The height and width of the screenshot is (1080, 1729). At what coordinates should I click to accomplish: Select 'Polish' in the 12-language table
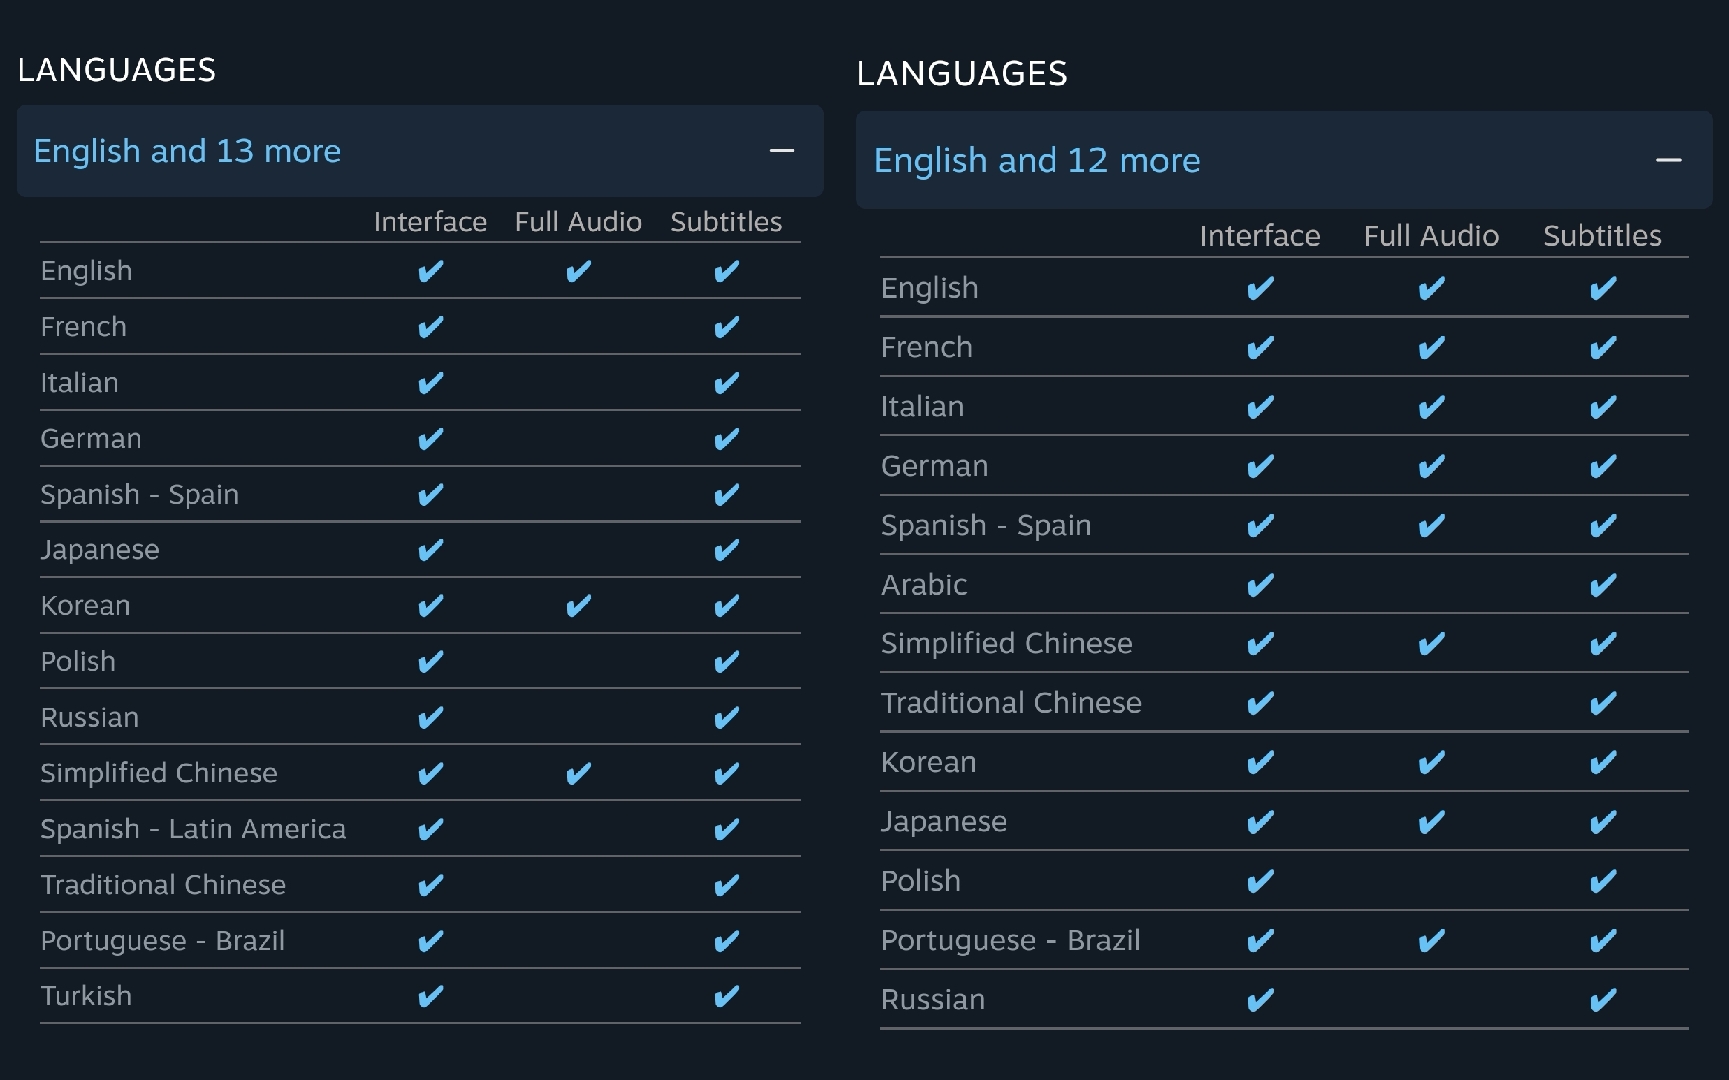(921, 881)
